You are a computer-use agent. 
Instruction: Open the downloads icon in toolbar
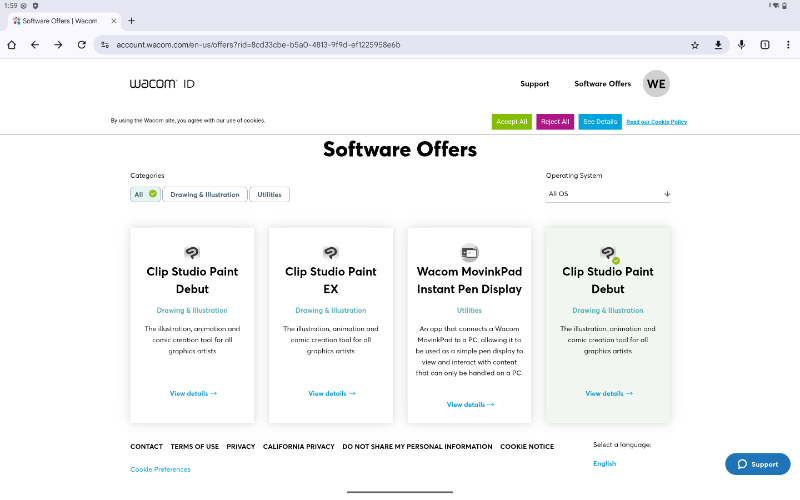click(x=718, y=45)
